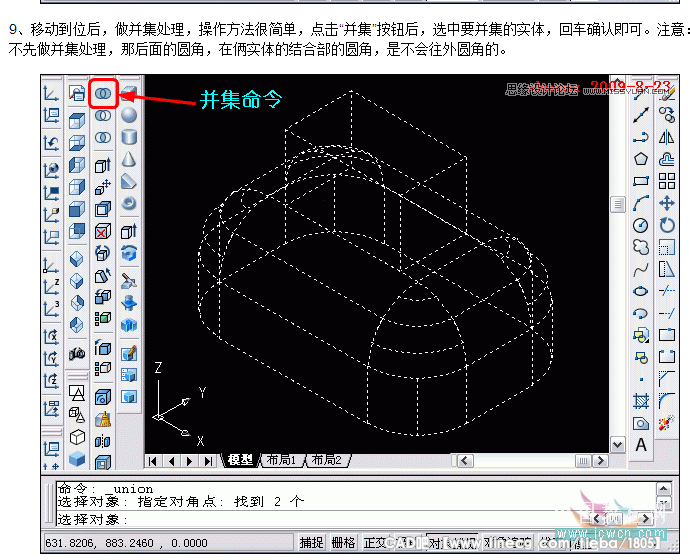Click the World UCS globe icon
Screen dimensions: 690x560
(x=51, y=170)
